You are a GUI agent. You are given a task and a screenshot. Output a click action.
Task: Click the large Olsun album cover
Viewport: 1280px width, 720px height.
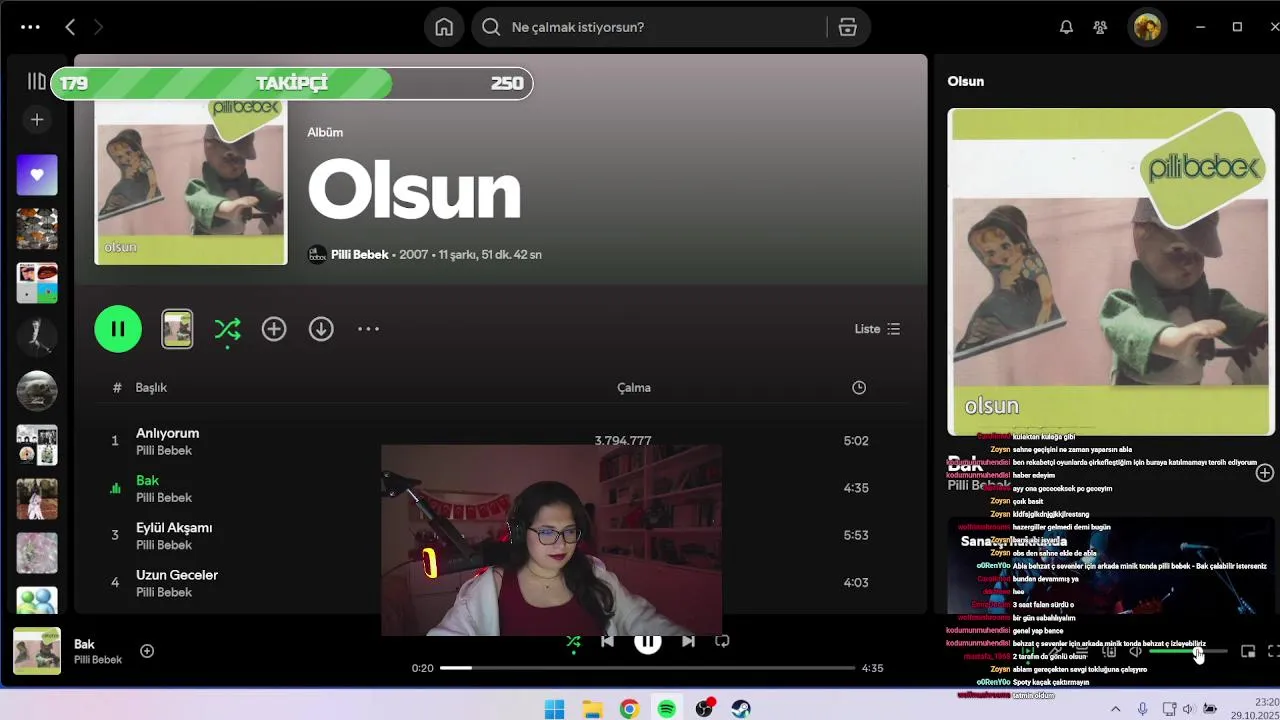(191, 181)
